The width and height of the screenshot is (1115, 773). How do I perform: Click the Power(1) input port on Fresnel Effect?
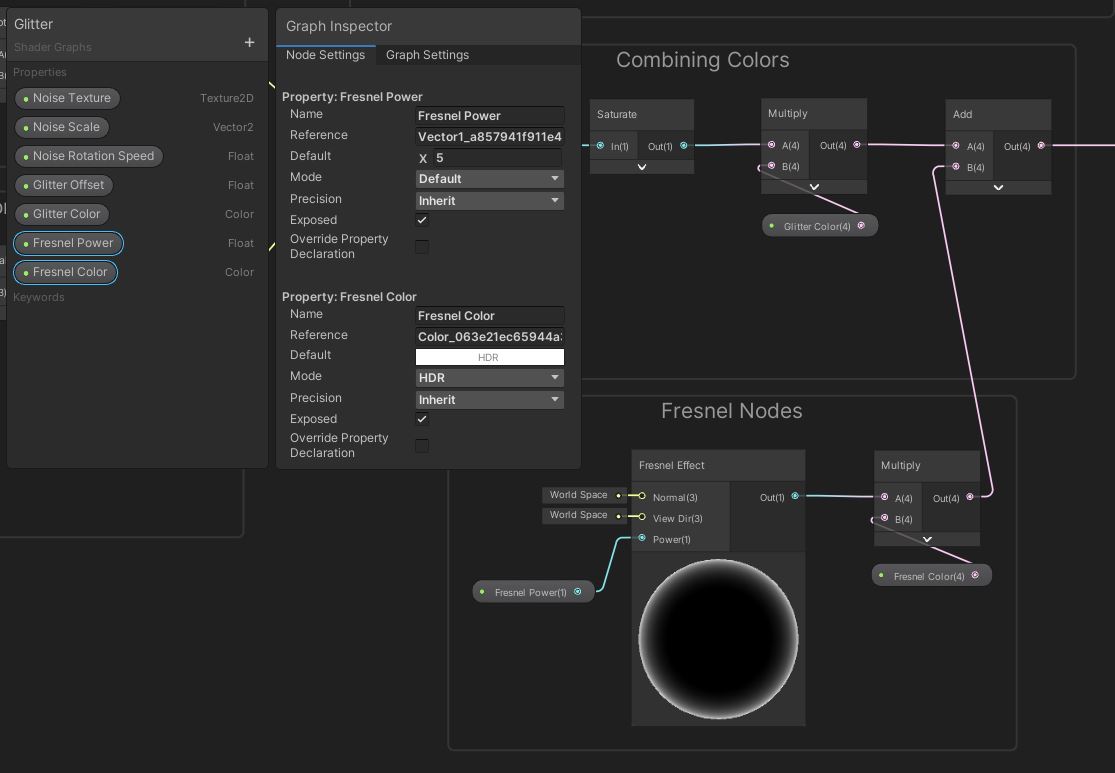pos(642,539)
